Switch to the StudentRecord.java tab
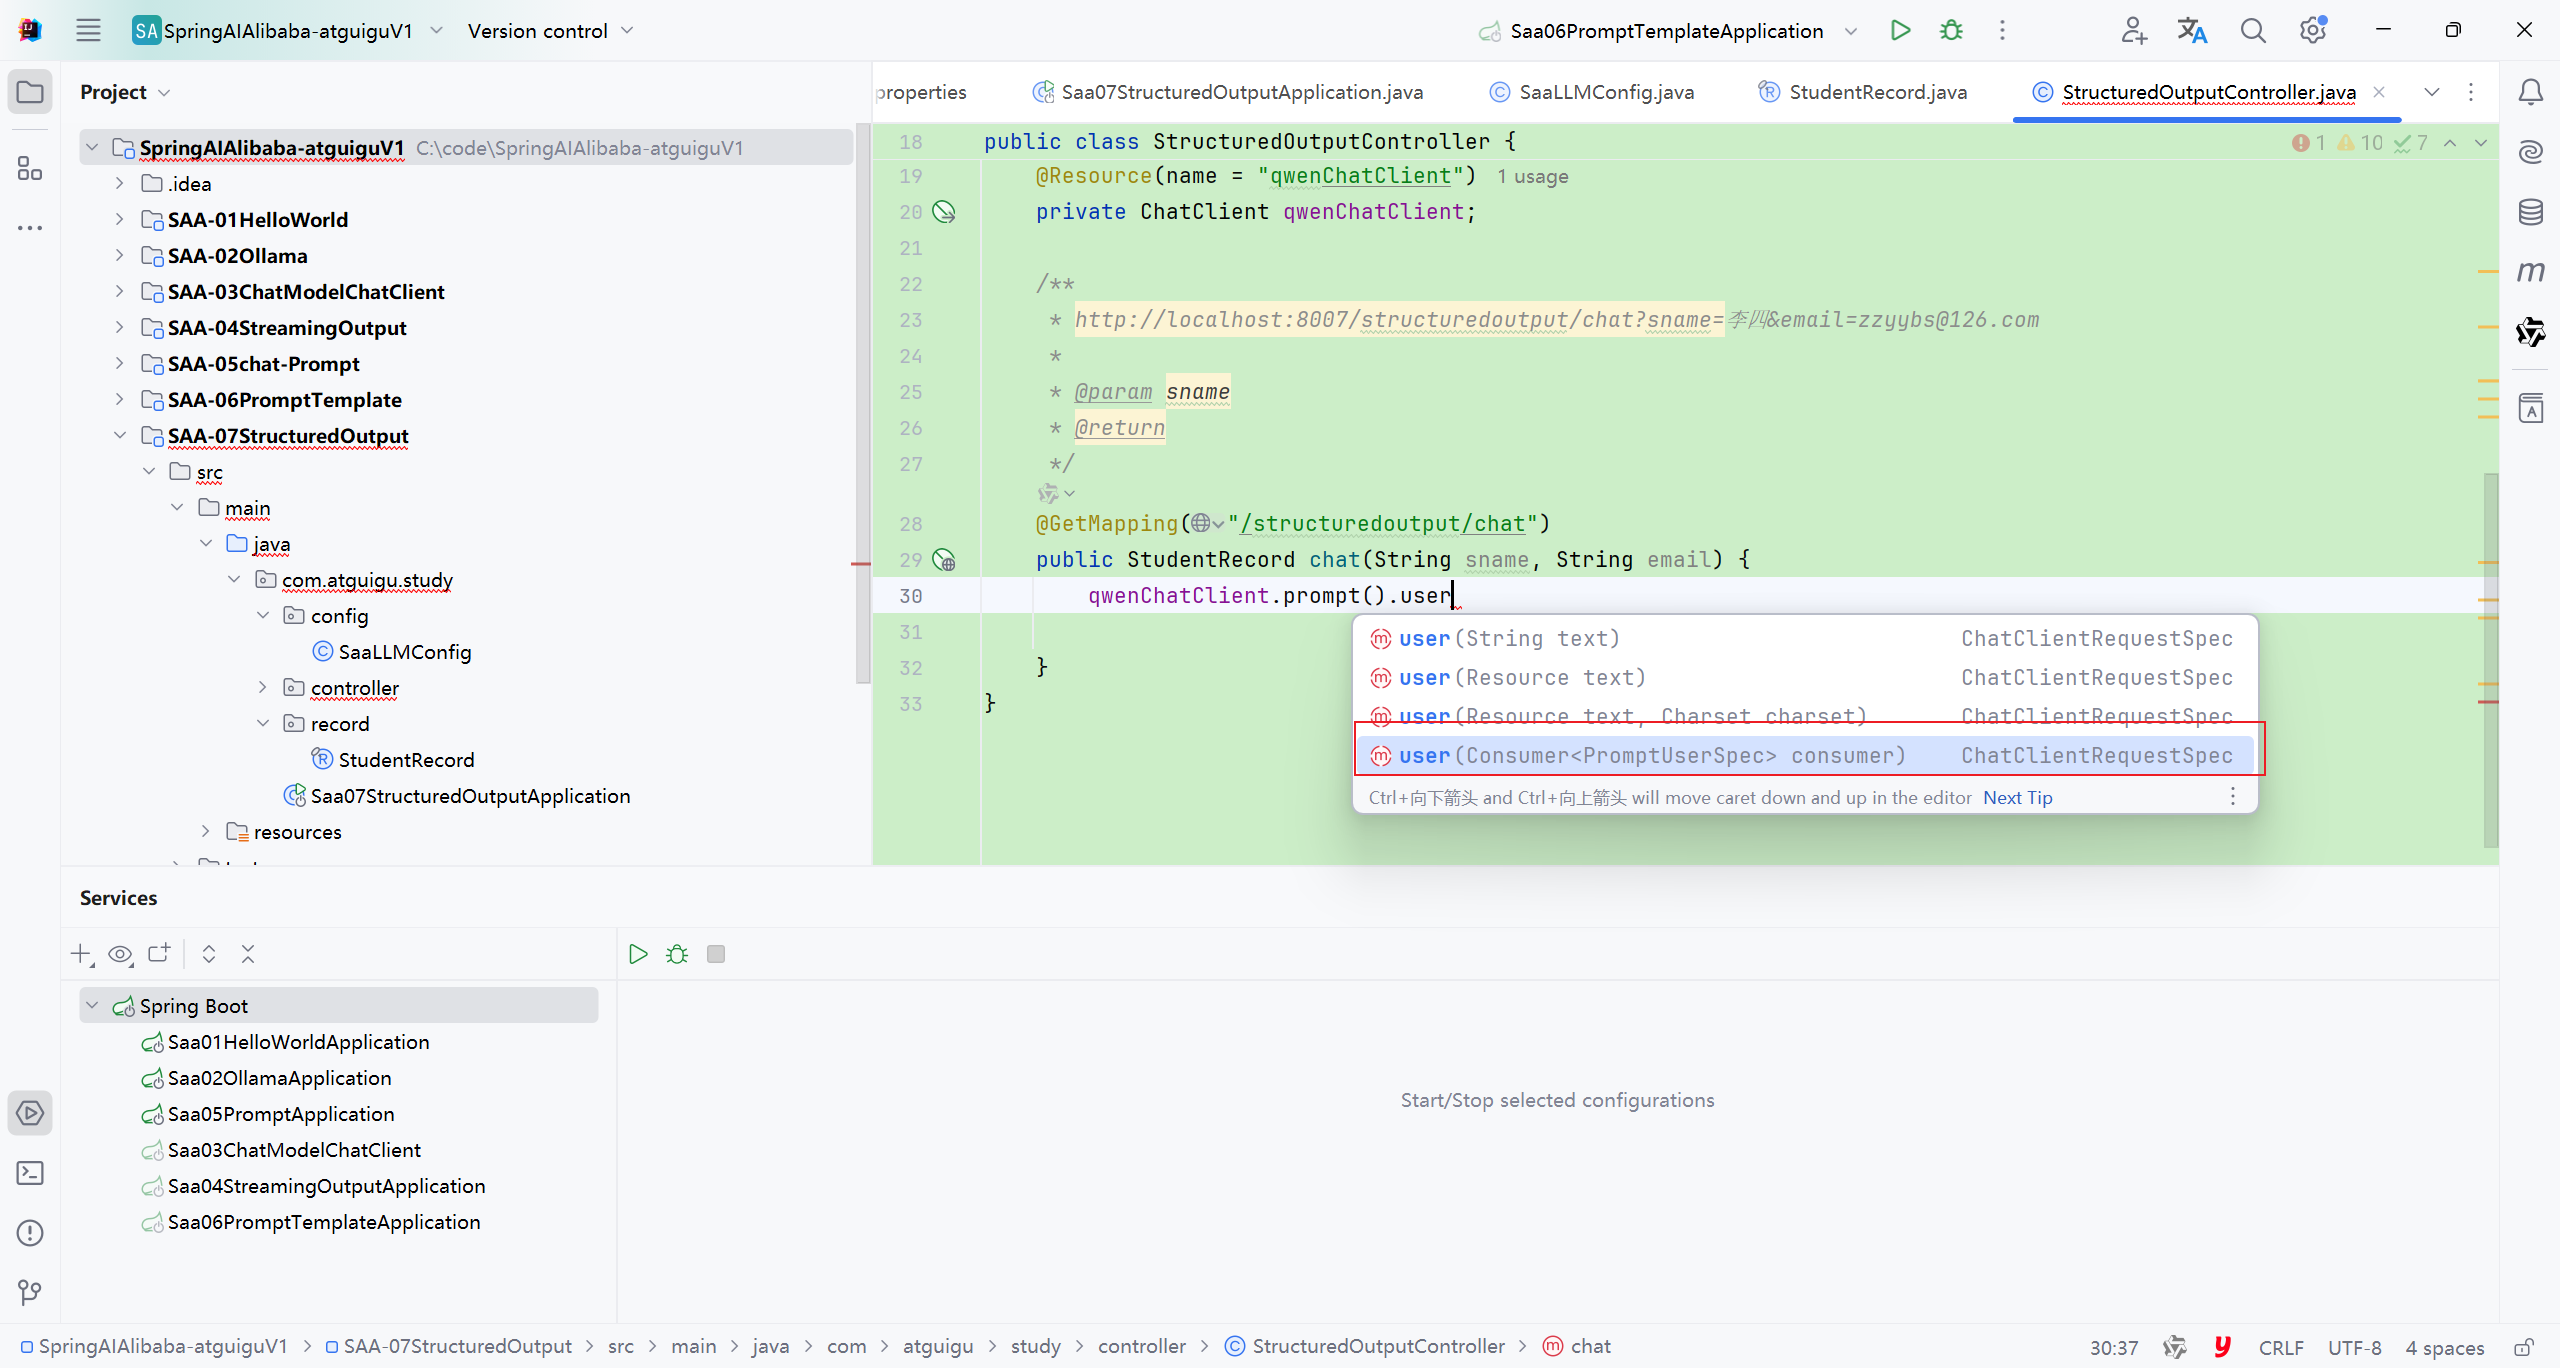Image resolution: width=2560 pixels, height=1368 pixels. coord(1876,92)
